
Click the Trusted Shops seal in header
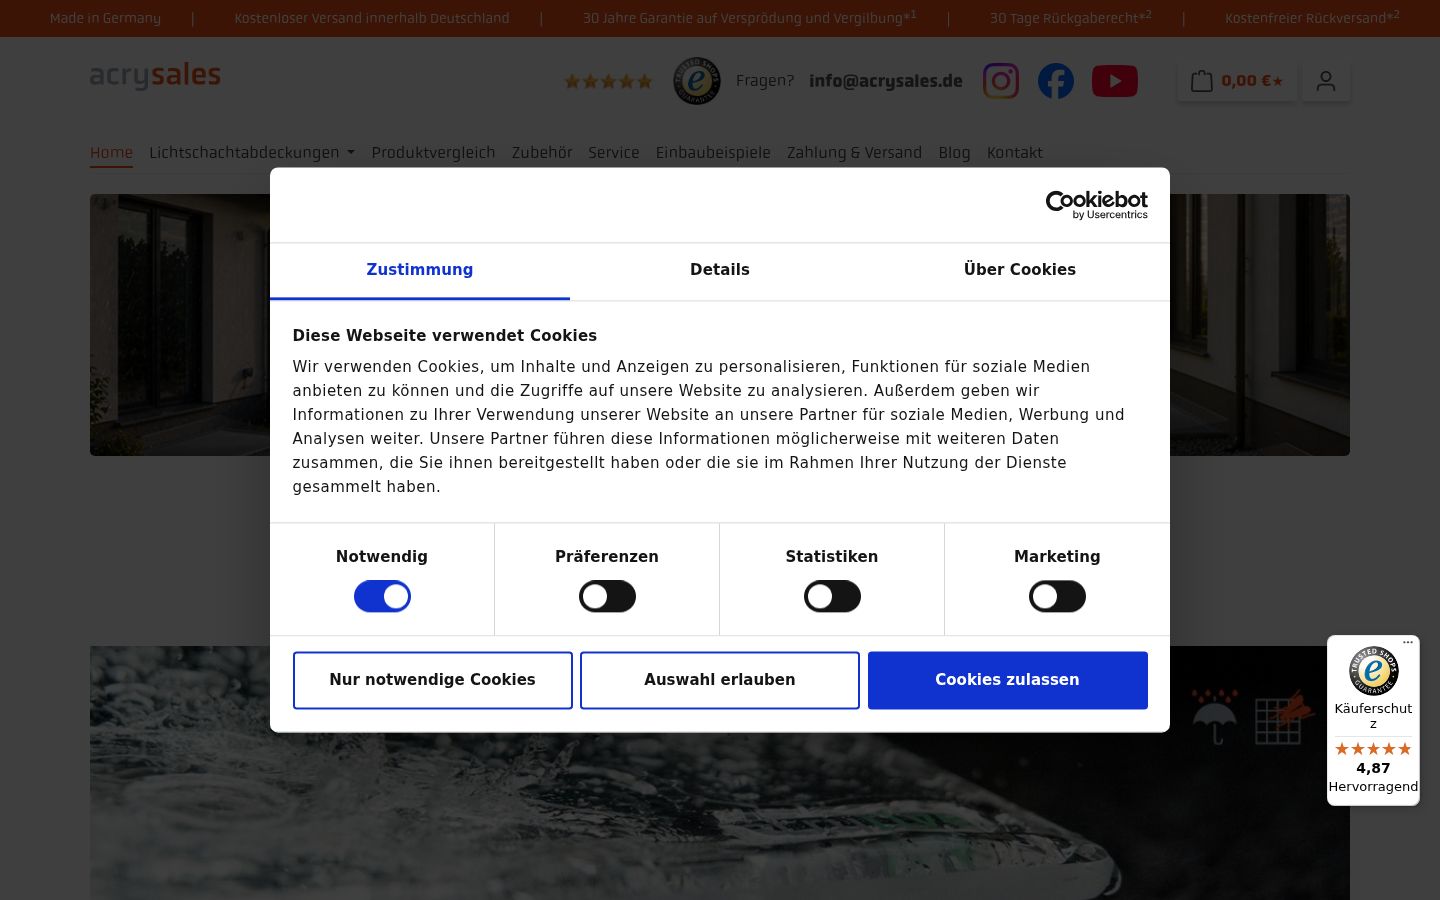(x=696, y=81)
